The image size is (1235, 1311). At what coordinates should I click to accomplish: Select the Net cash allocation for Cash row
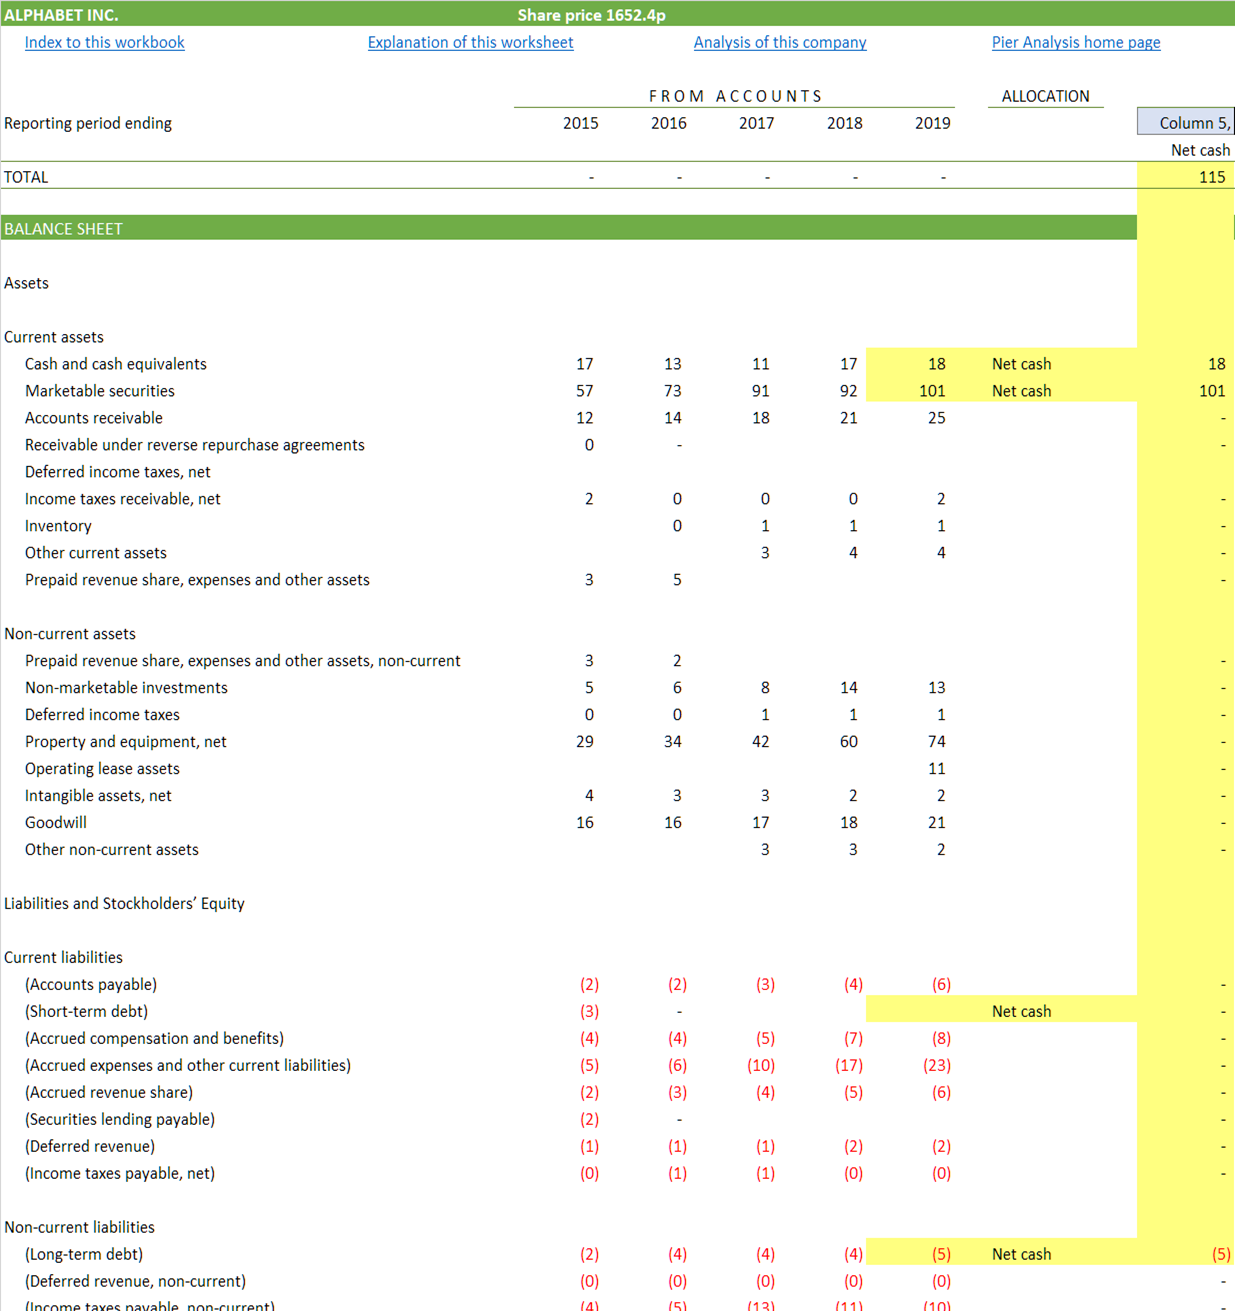pos(1021,364)
